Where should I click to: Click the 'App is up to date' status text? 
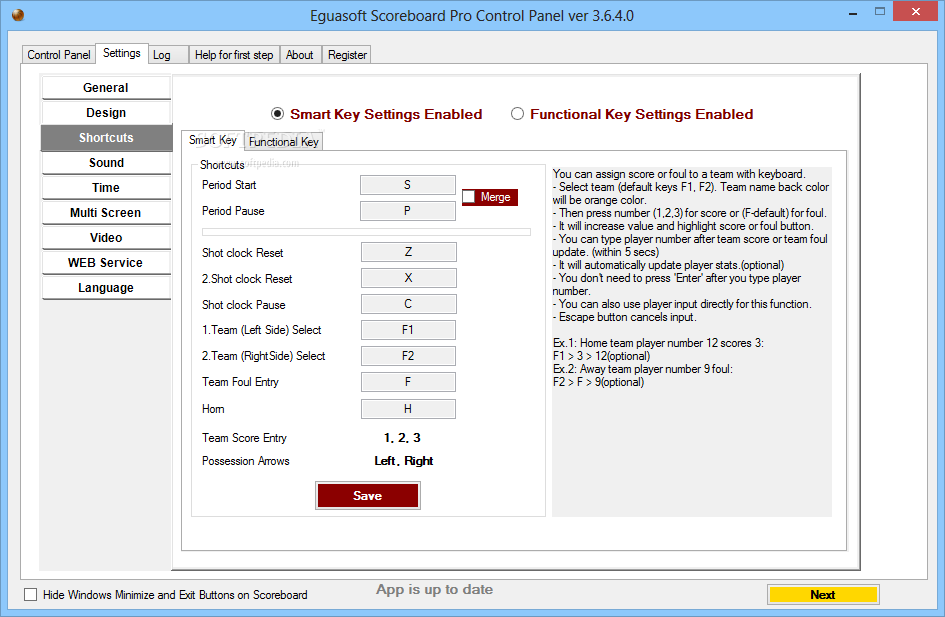[x=435, y=589]
